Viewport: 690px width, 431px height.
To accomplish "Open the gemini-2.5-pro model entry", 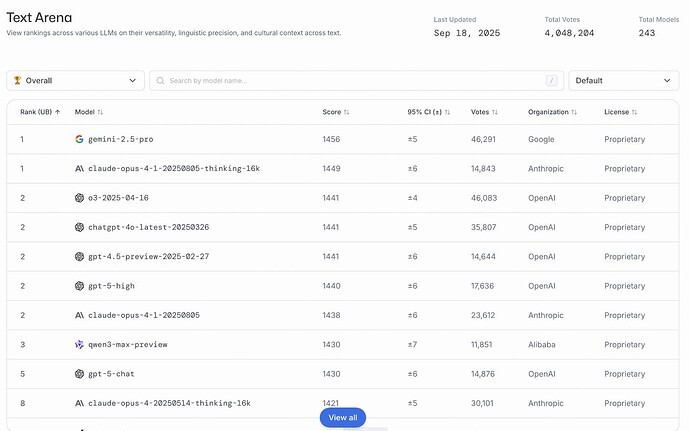I will (121, 139).
